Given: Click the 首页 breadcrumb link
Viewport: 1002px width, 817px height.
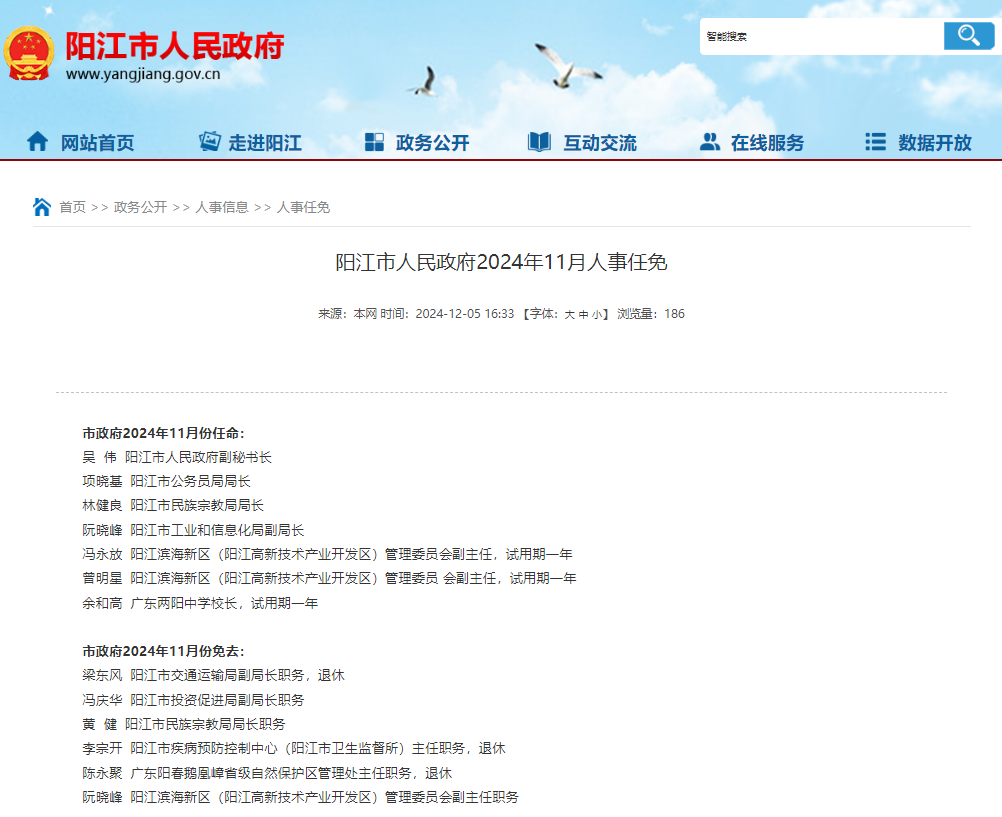Looking at the screenshot, I should [72, 207].
